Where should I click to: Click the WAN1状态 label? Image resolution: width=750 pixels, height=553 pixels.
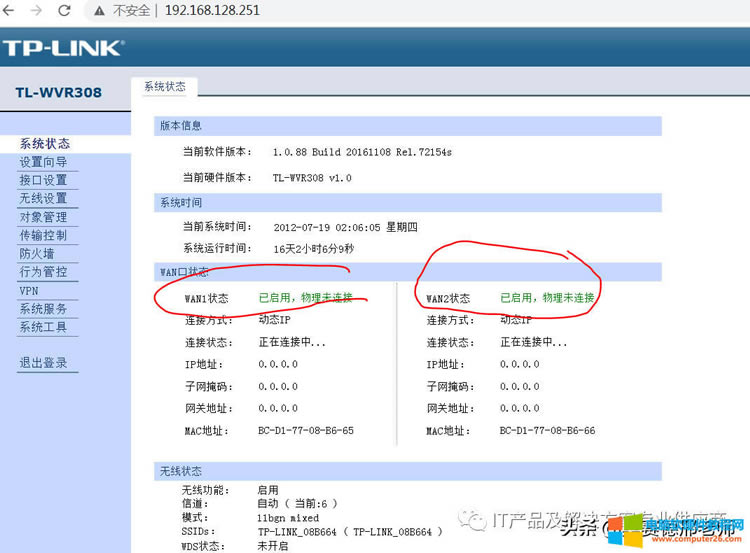click(x=207, y=299)
